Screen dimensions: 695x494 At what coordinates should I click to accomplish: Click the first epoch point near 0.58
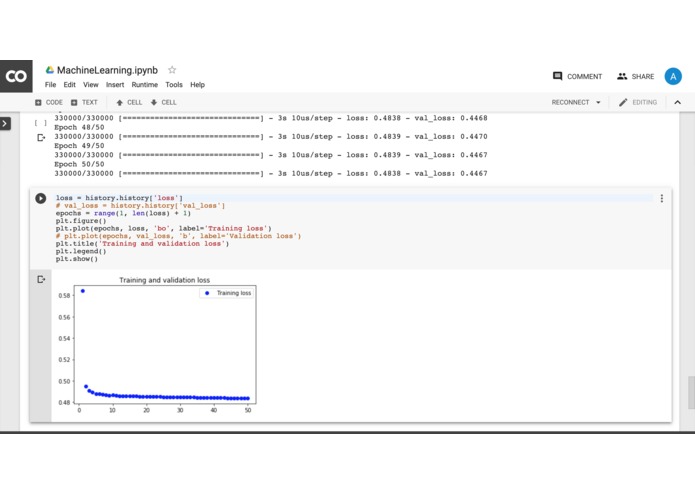pyautogui.click(x=83, y=291)
